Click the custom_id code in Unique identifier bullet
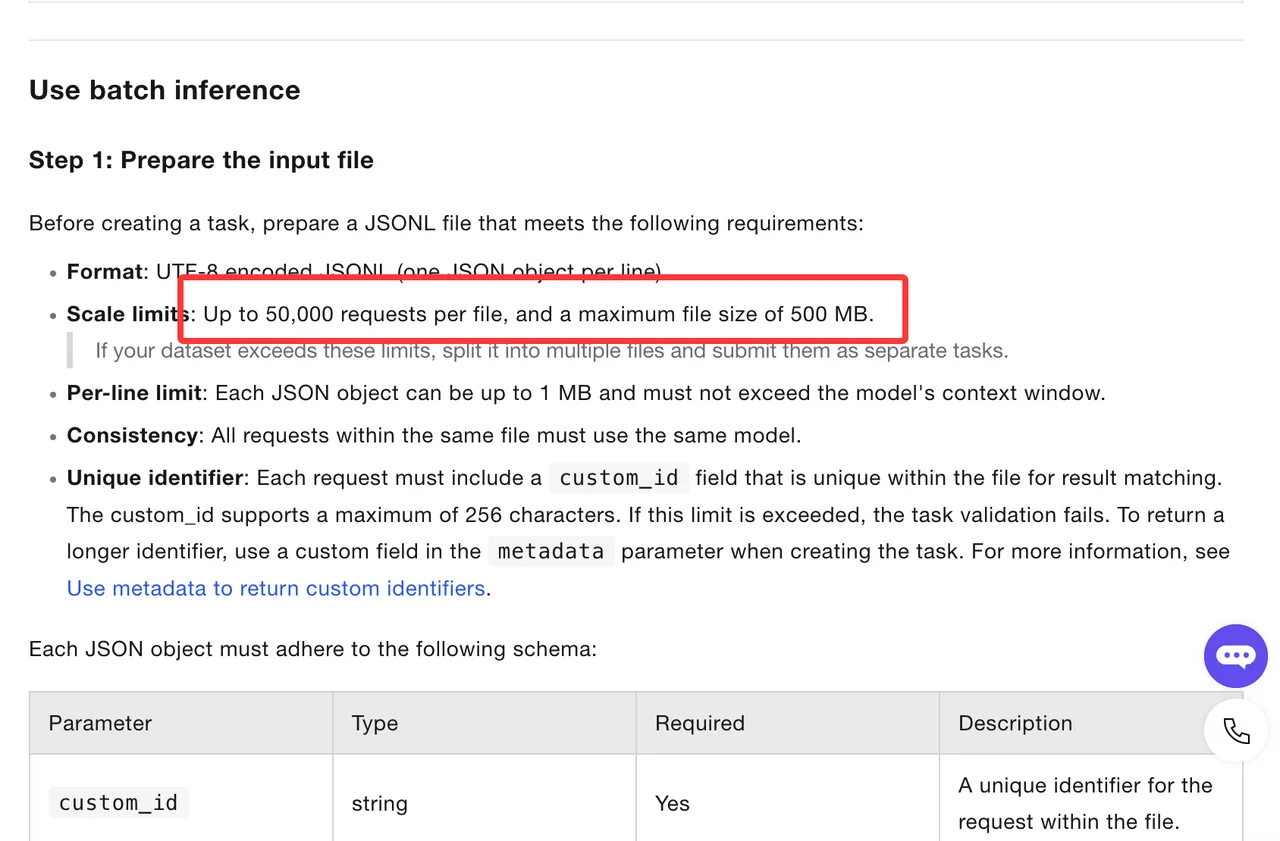This screenshot has height=841, width=1280. pyautogui.click(x=619, y=478)
